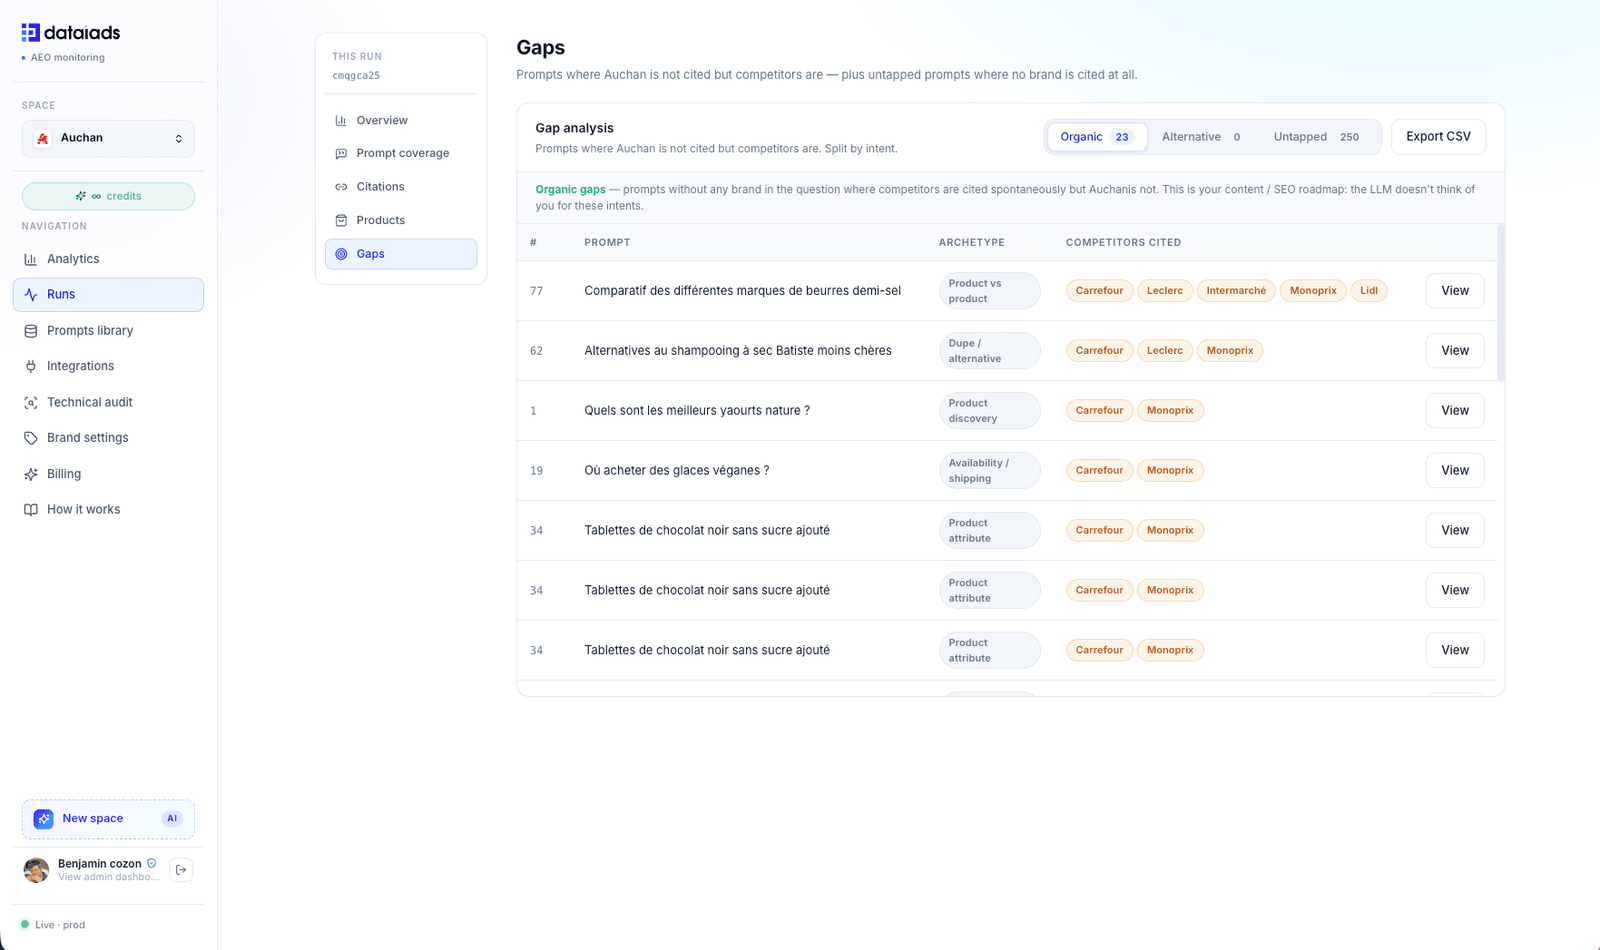Open Brand settings page

tap(108, 438)
